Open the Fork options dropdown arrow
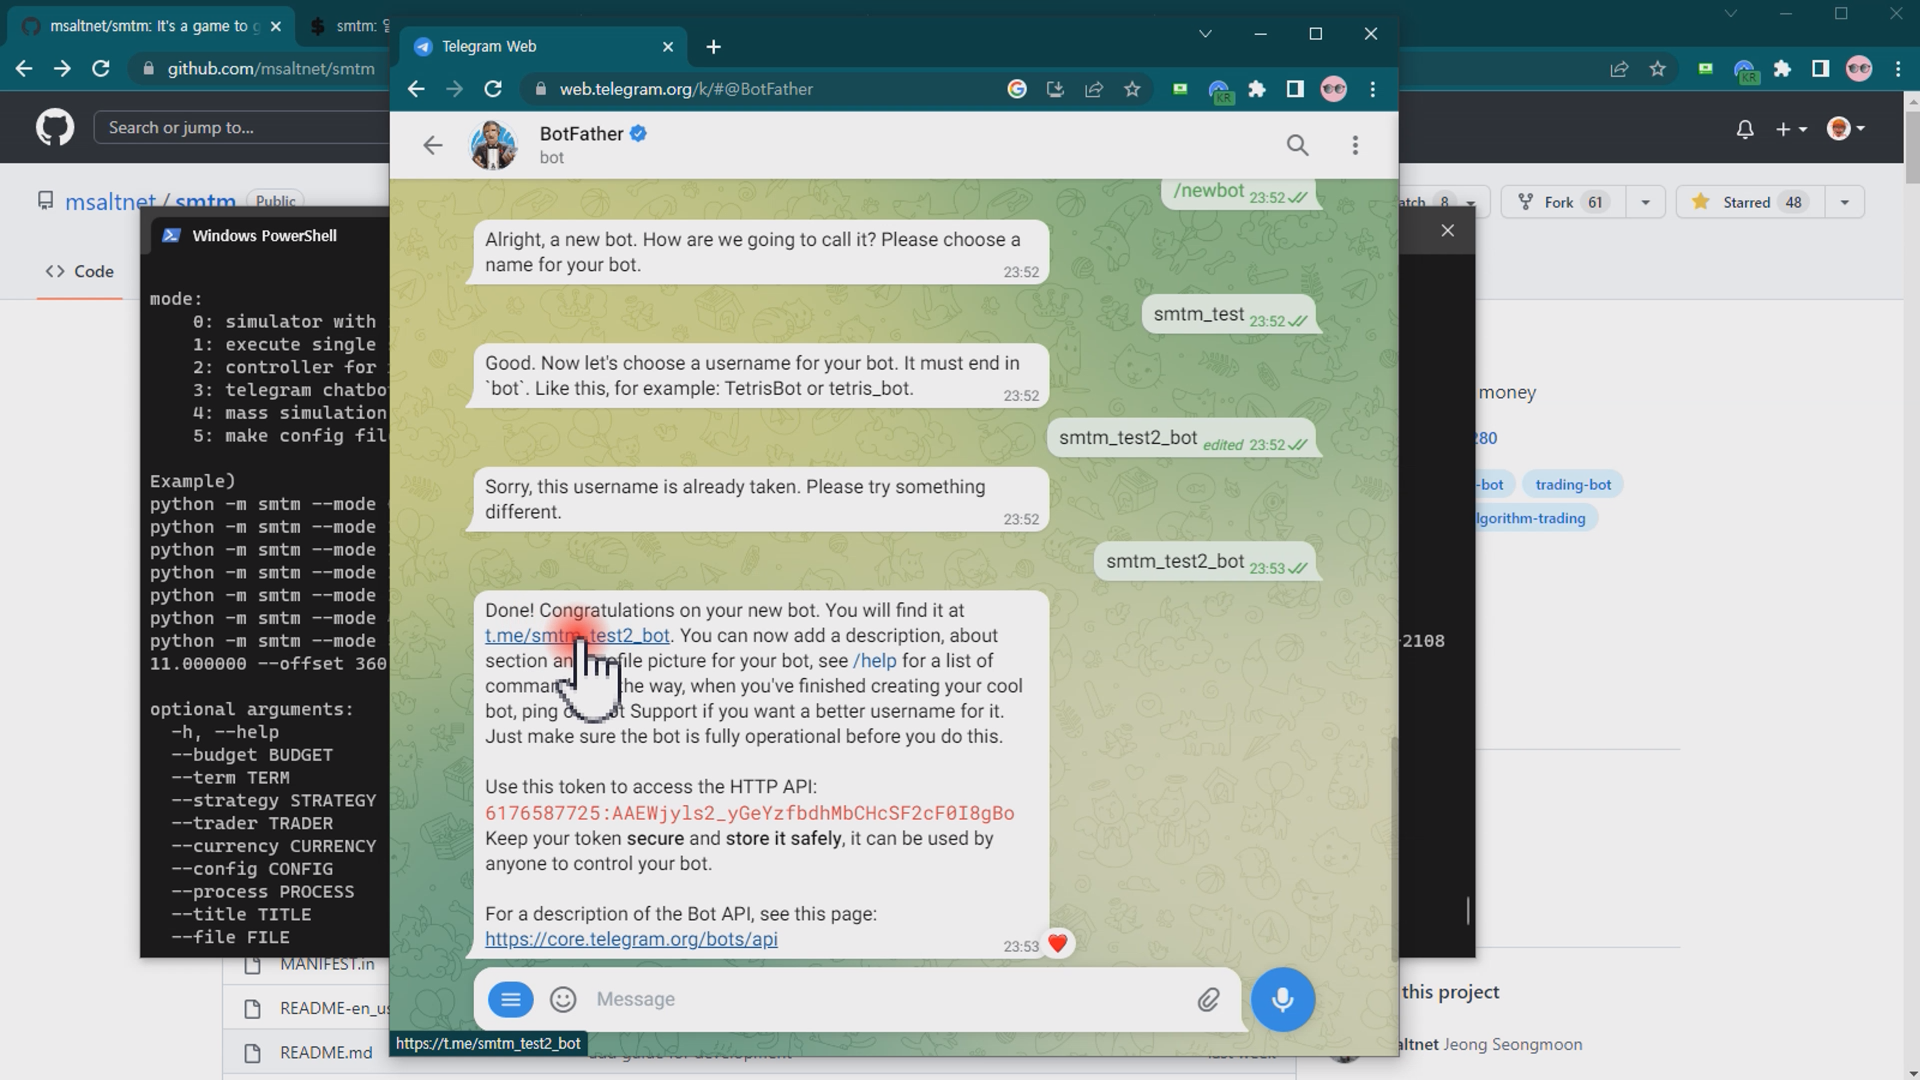The image size is (1920, 1080). pos(1645,202)
